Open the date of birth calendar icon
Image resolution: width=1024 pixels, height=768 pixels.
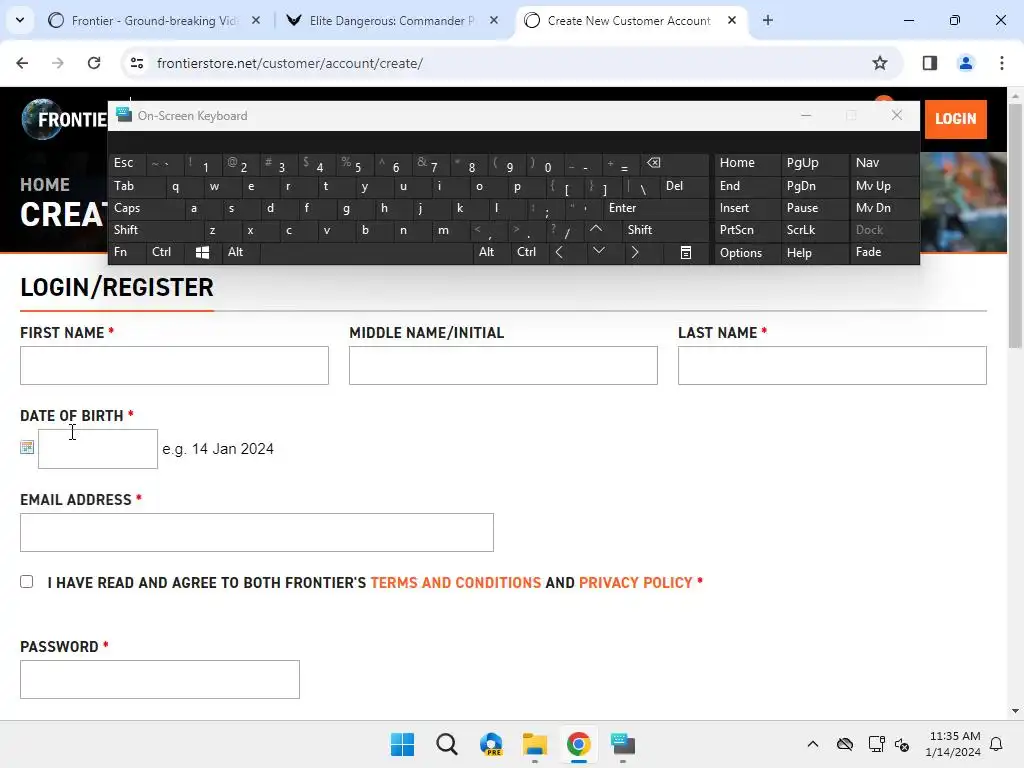pyautogui.click(x=27, y=447)
